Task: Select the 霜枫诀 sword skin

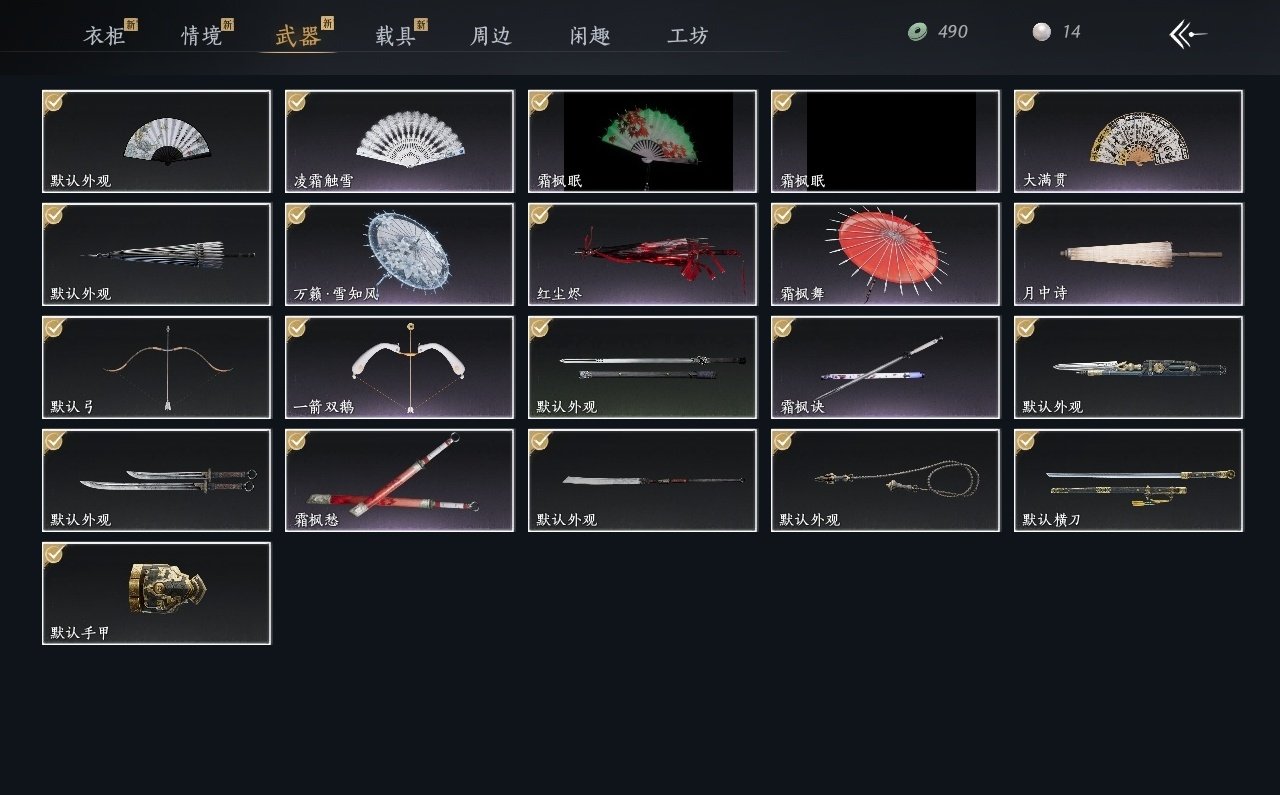Action: click(x=885, y=367)
